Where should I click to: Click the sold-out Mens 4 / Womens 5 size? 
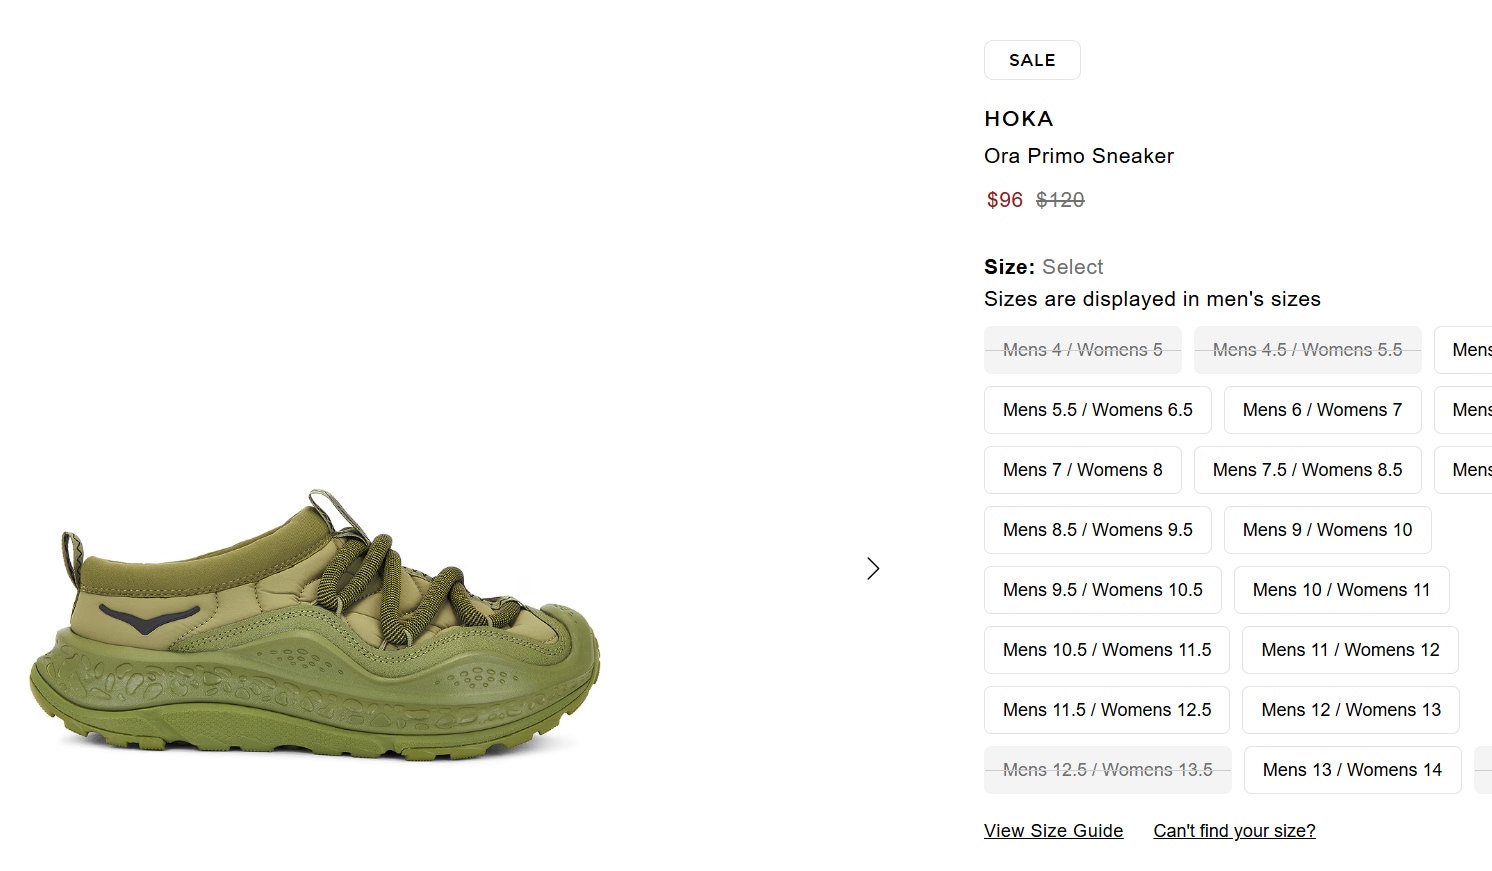(x=1082, y=350)
